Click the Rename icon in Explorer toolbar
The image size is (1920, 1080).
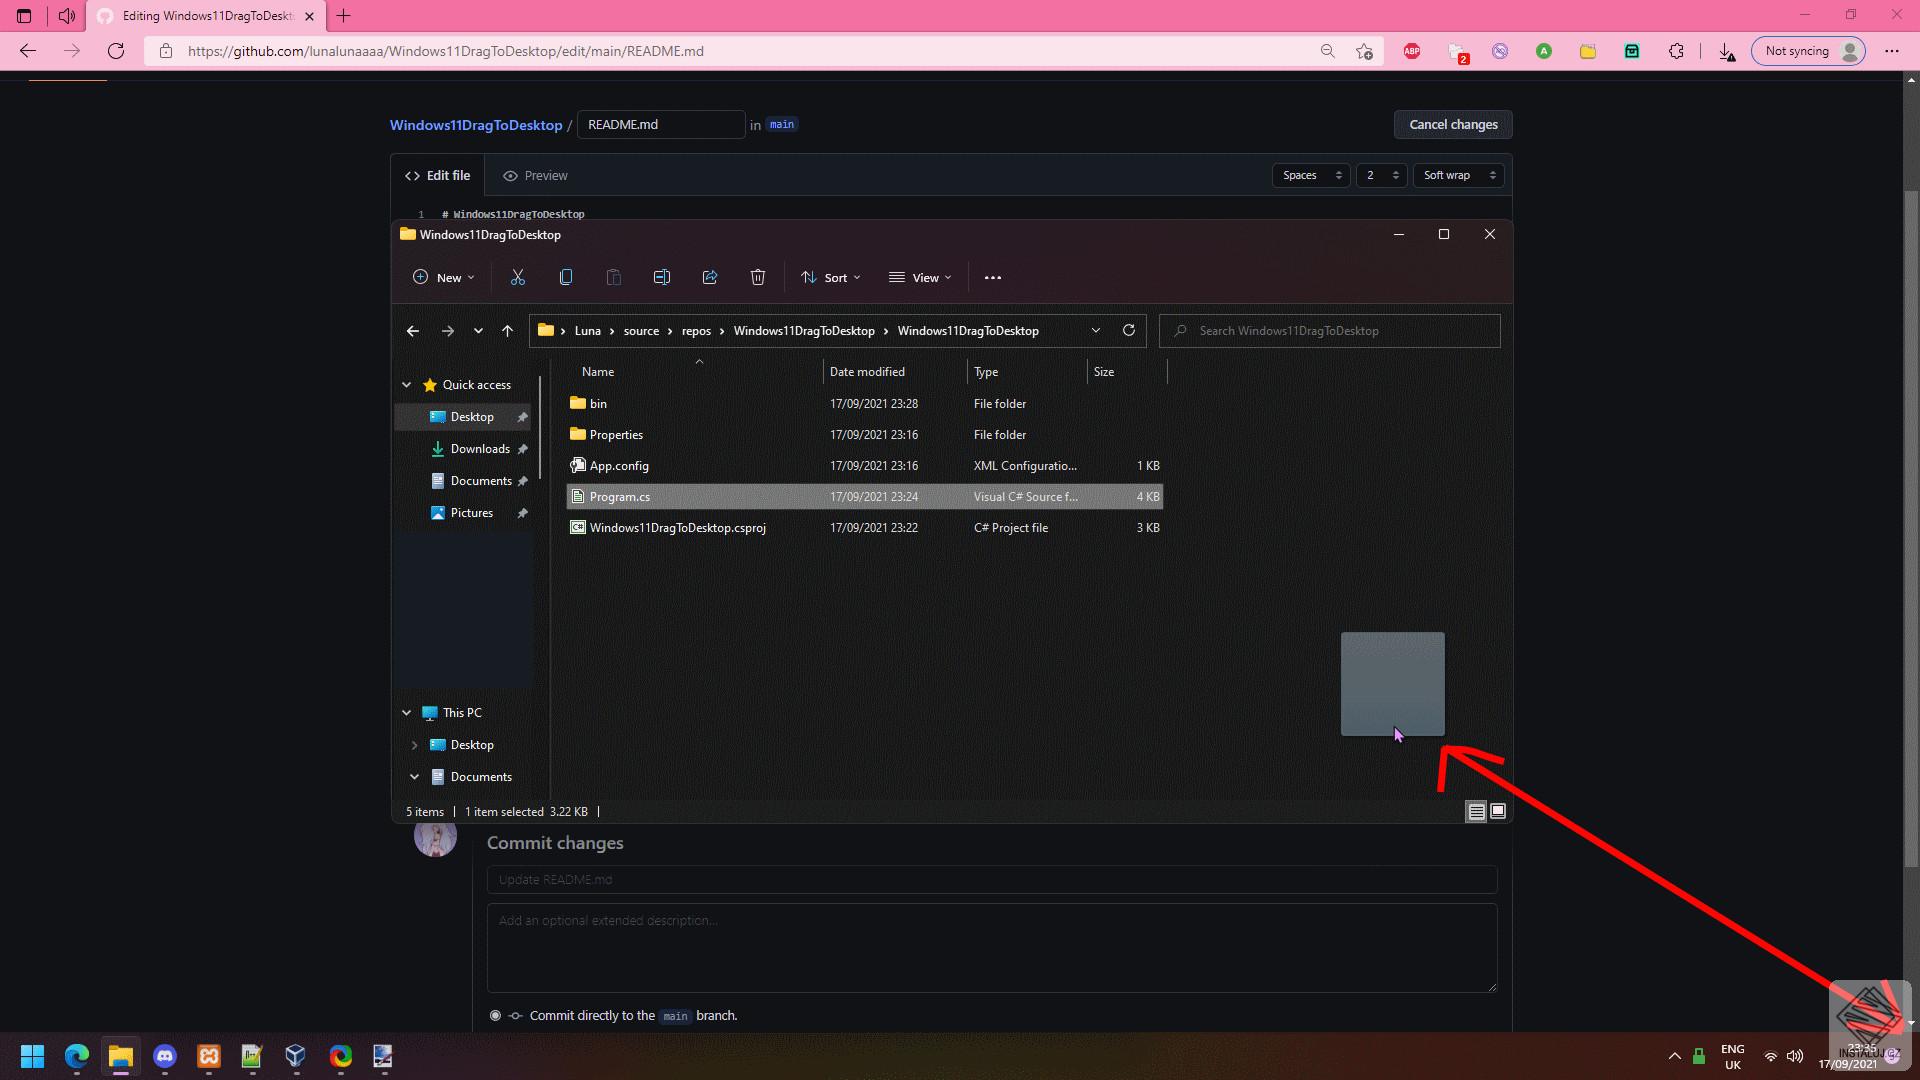pyautogui.click(x=662, y=277)
